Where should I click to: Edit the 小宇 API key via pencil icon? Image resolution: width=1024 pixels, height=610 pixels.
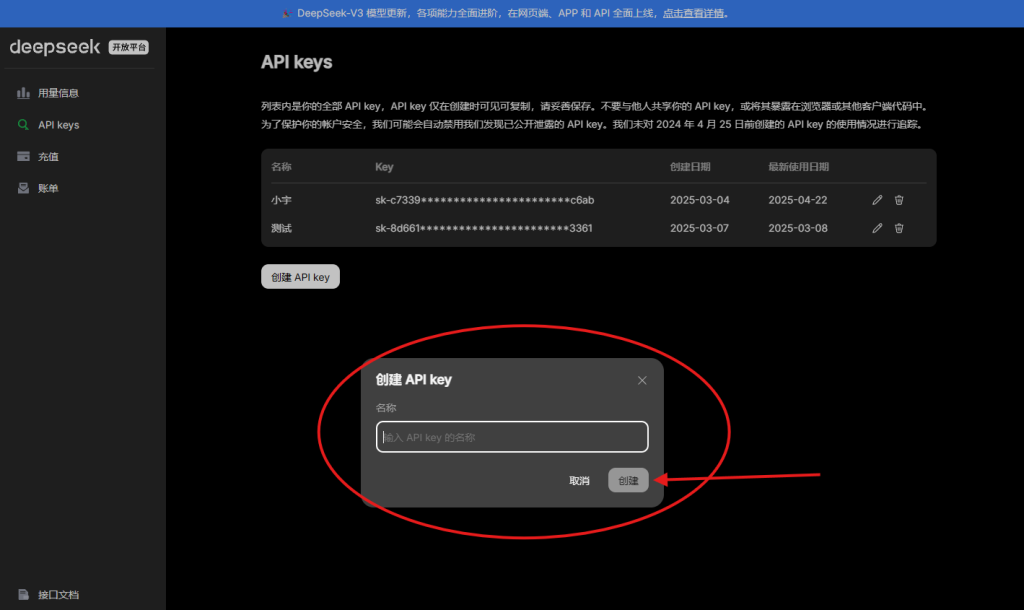pos(876,200)
